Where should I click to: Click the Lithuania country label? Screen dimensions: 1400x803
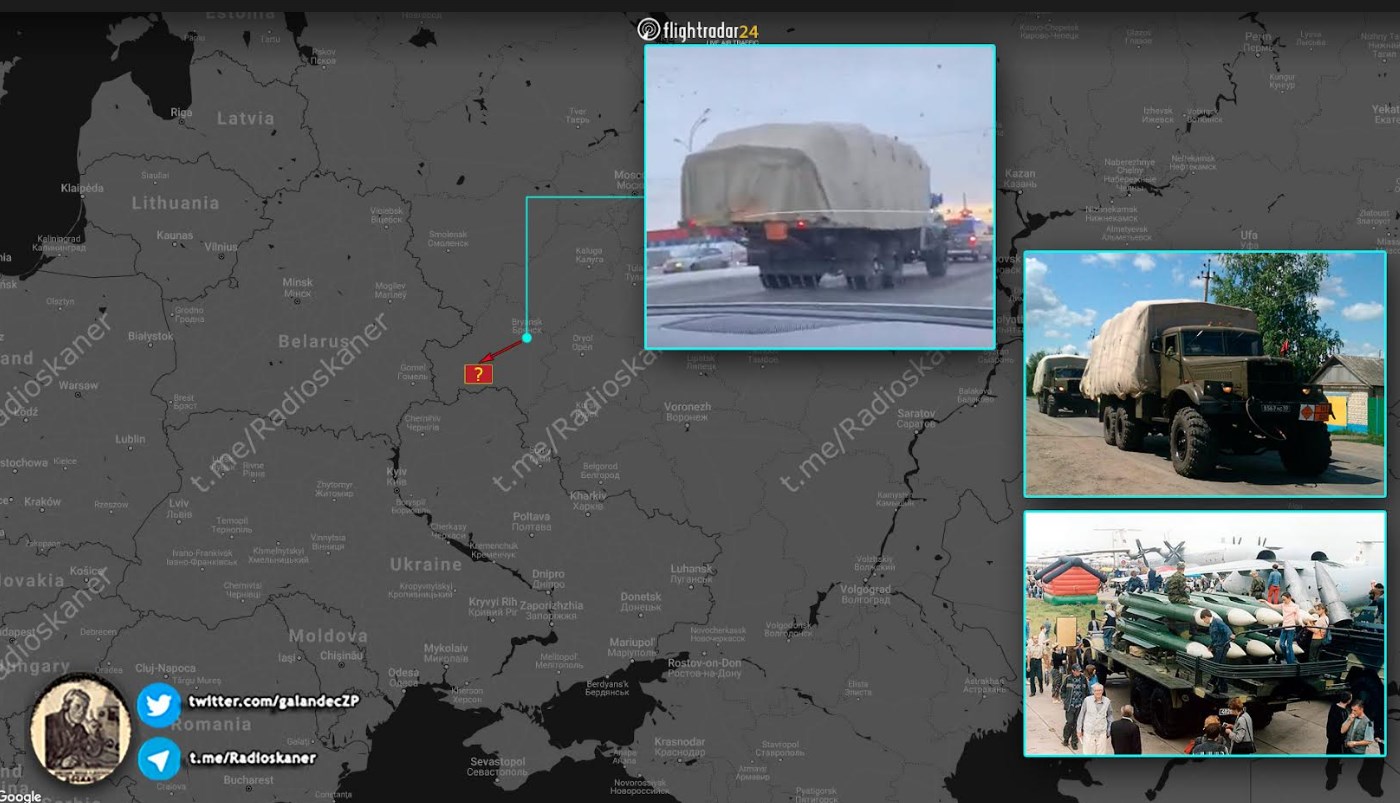pos(175,203)
